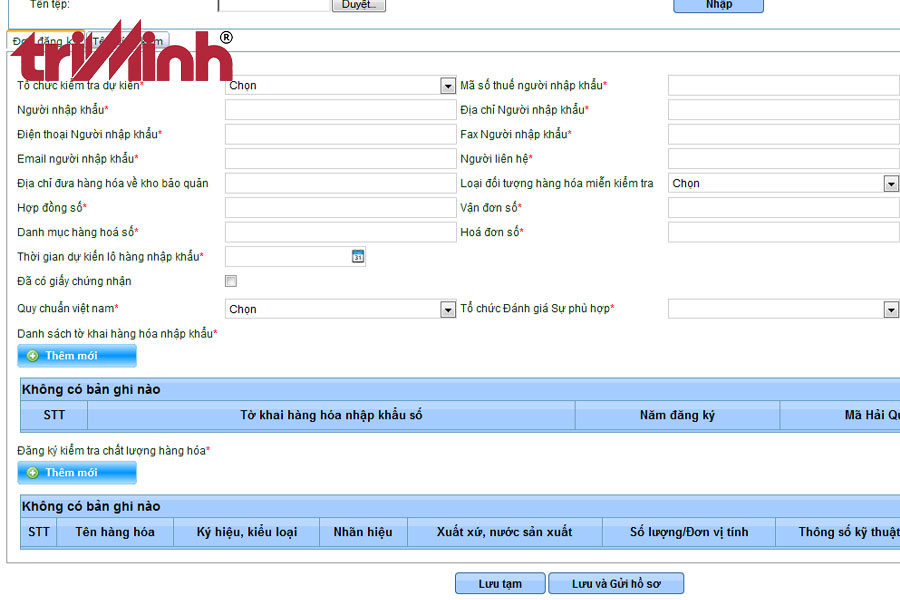Click the Lưu tạm button

pos(500,584)
